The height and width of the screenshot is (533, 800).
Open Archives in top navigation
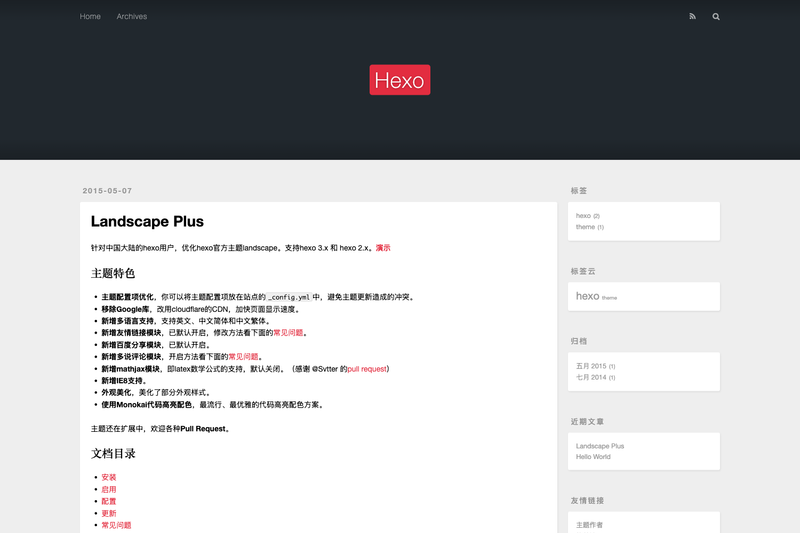pyautogui.click(x=132, y=16)
